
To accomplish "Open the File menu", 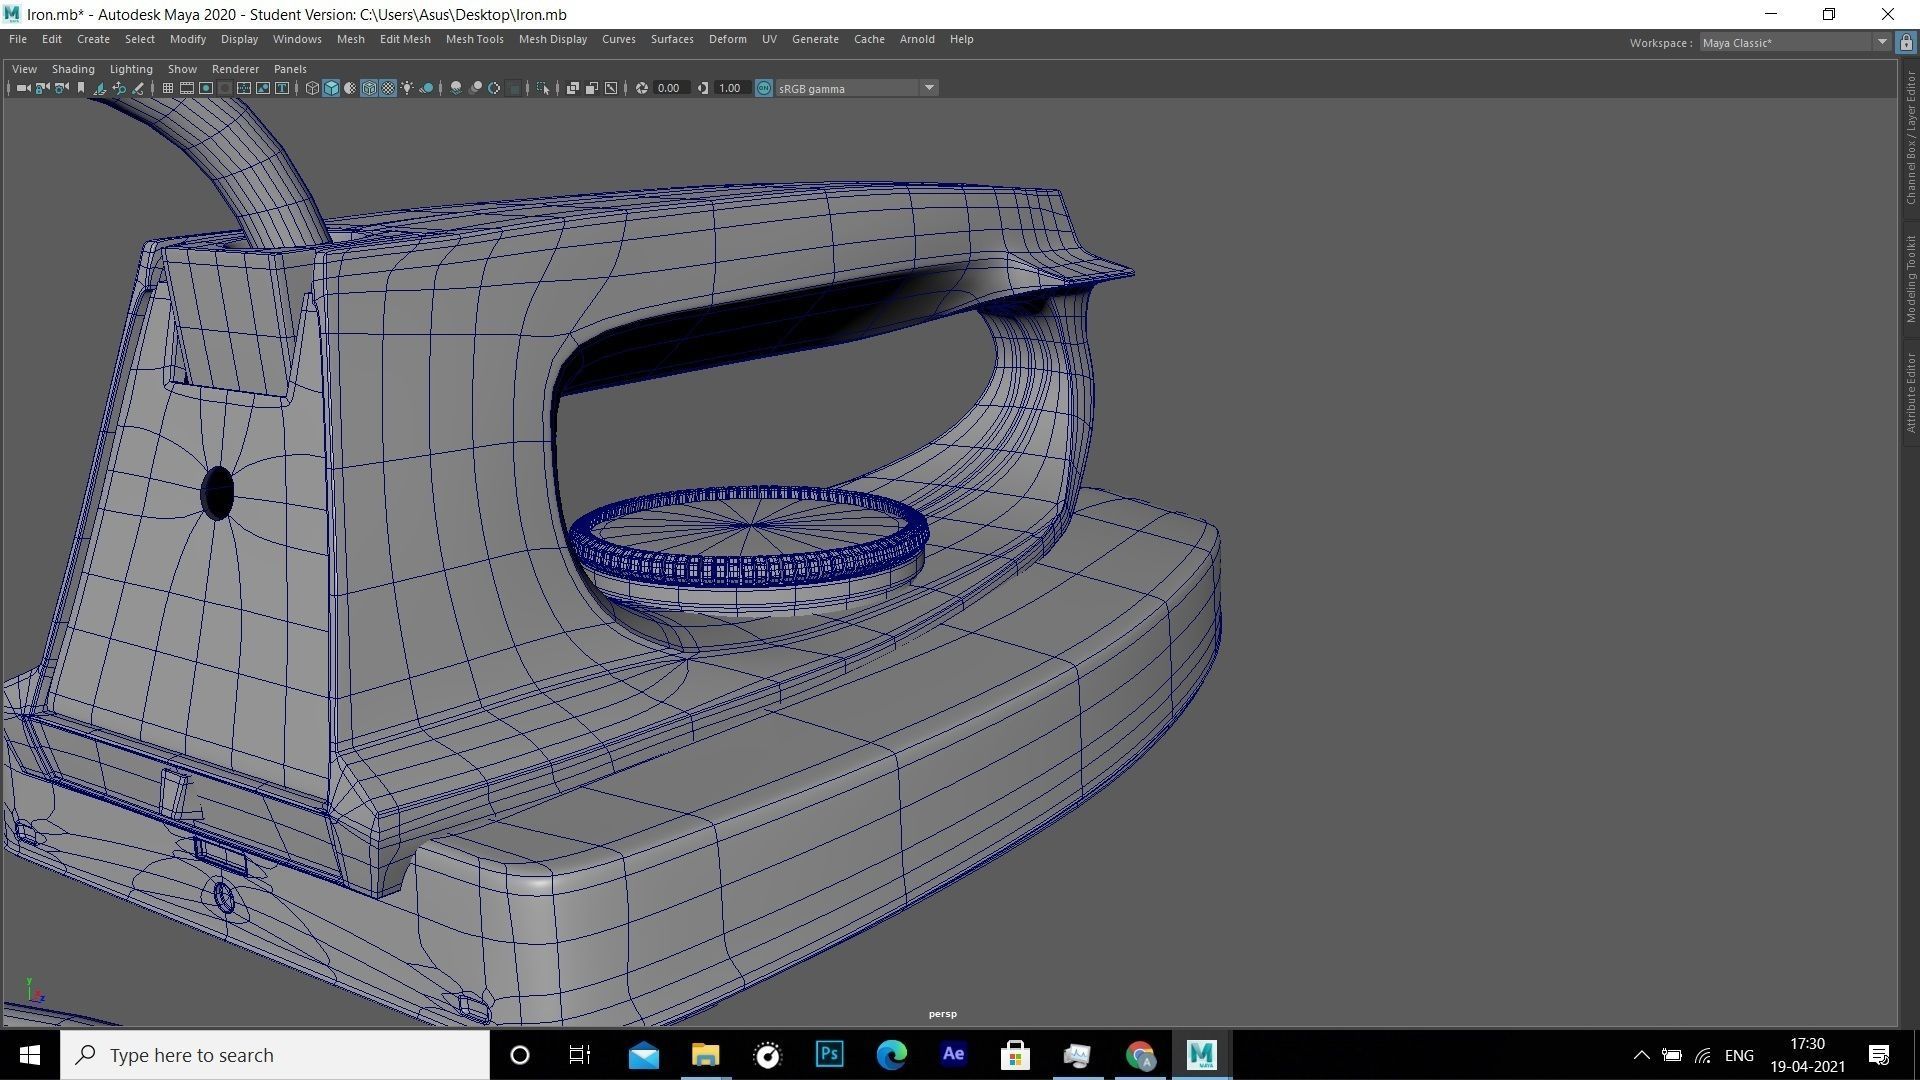I will pyautogui.click(x=18, y=39).
